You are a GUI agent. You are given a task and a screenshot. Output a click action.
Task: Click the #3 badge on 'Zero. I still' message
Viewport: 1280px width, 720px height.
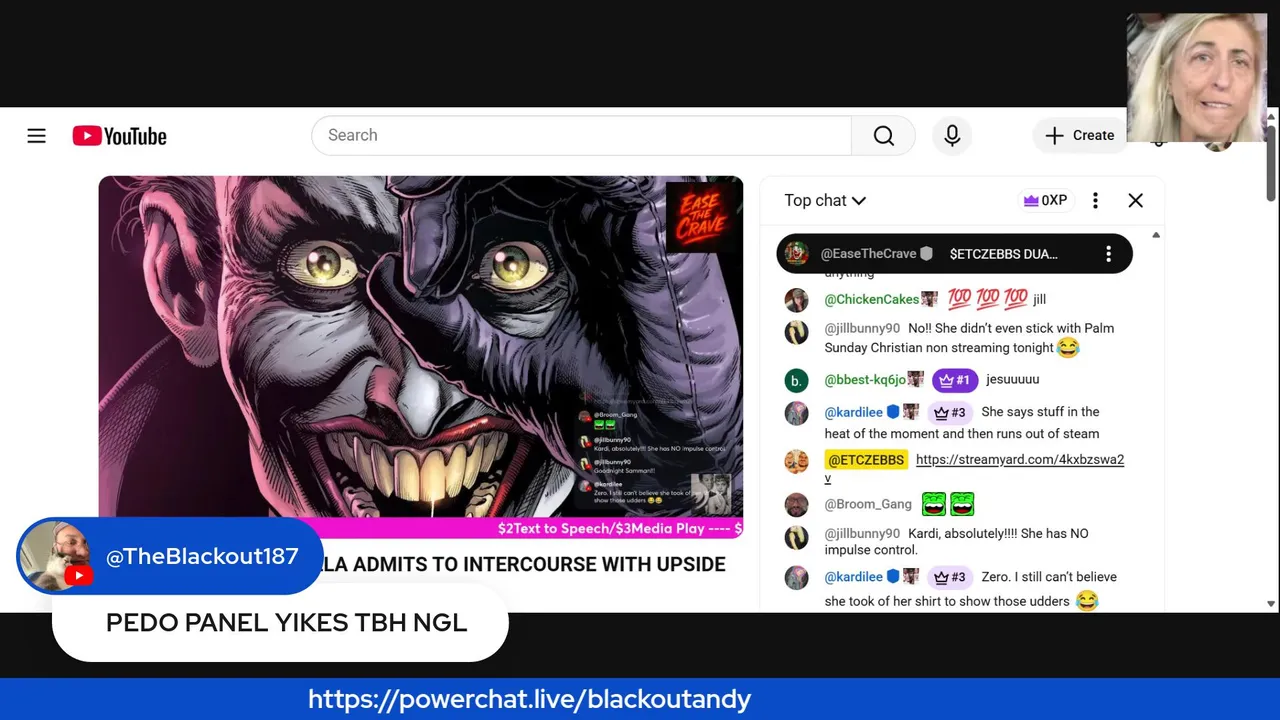(x=950, y=577)
